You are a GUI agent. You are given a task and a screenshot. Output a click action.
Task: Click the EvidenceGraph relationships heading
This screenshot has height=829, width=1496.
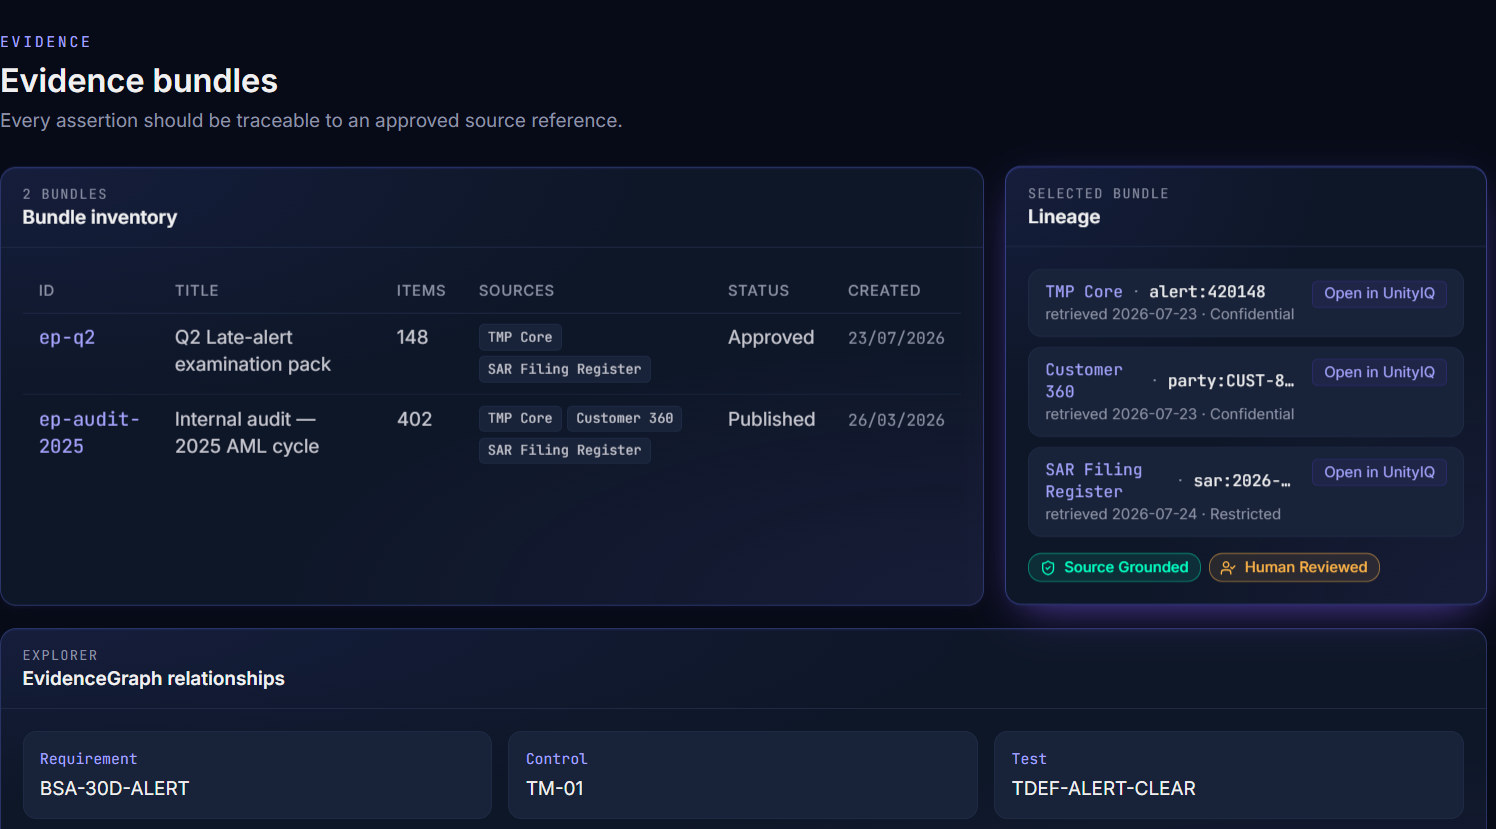154,679
